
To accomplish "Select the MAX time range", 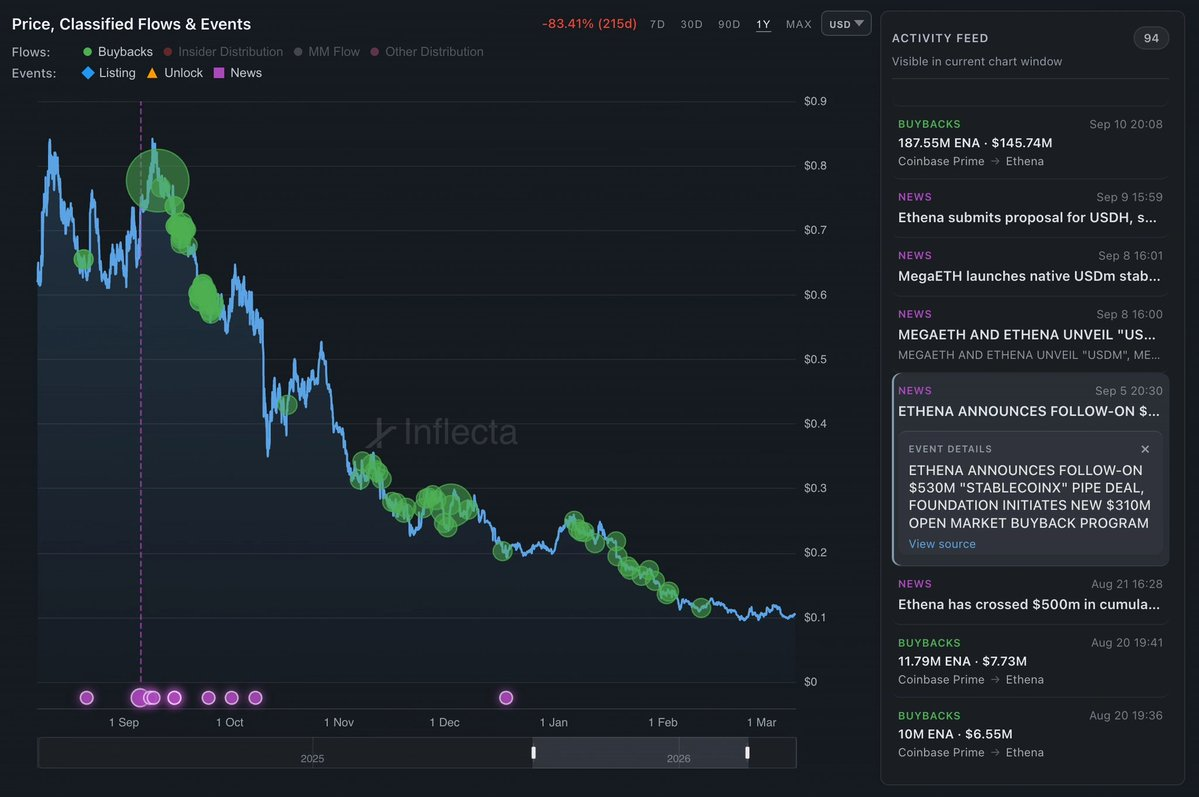I will [799, 24].
